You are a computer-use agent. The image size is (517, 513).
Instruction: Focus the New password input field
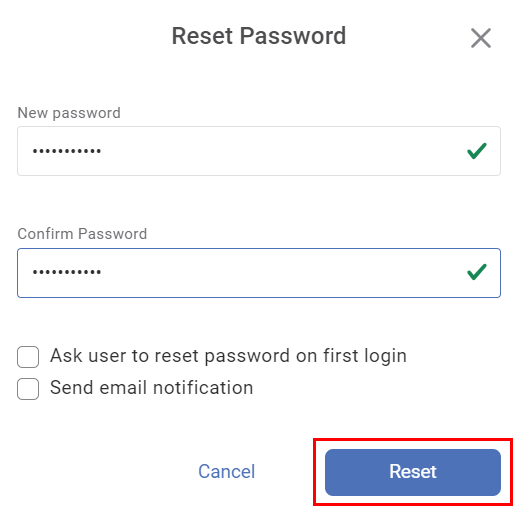click(259, 151)
